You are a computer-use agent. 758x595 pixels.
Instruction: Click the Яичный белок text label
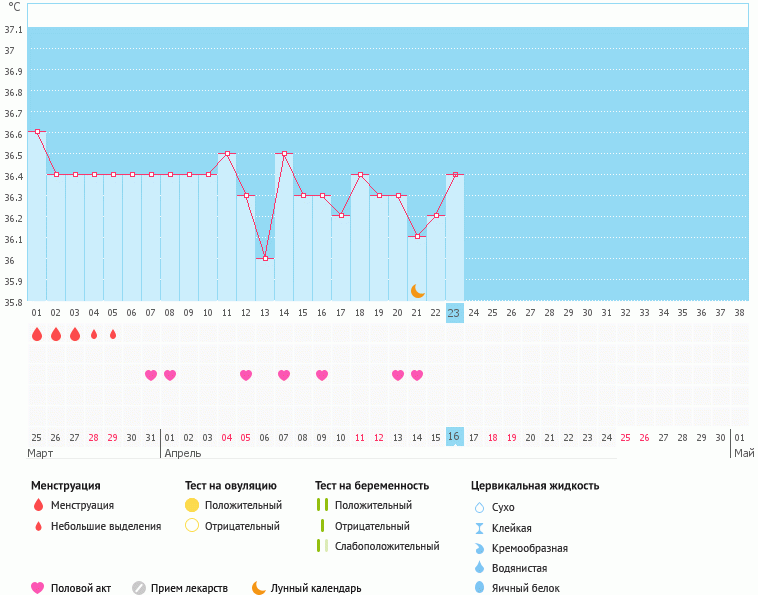(x=525, y=588)
